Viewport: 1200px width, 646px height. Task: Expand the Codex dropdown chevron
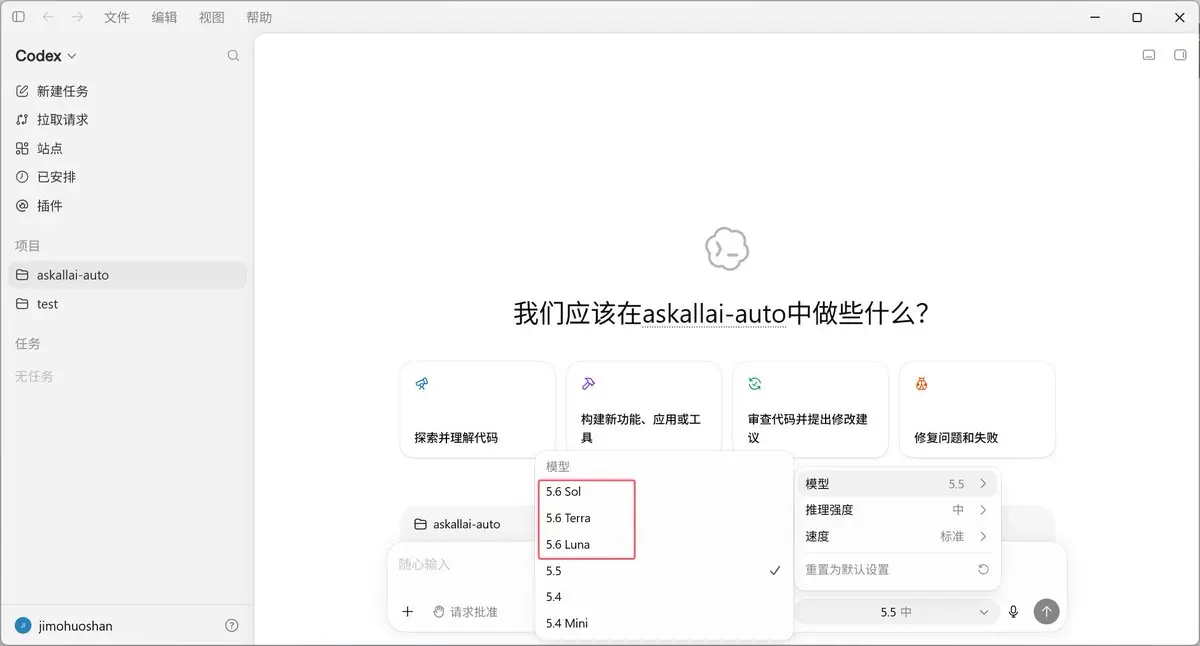[x=71, y=57]
